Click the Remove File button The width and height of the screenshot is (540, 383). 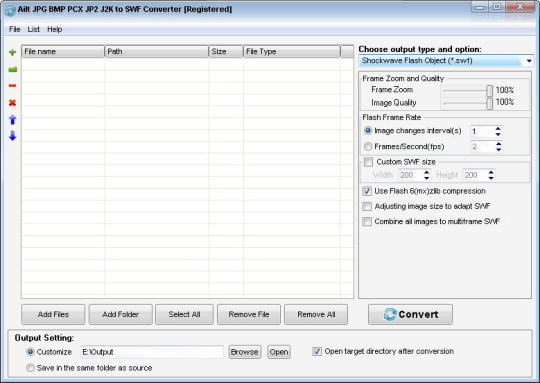[x=249, y=314]
